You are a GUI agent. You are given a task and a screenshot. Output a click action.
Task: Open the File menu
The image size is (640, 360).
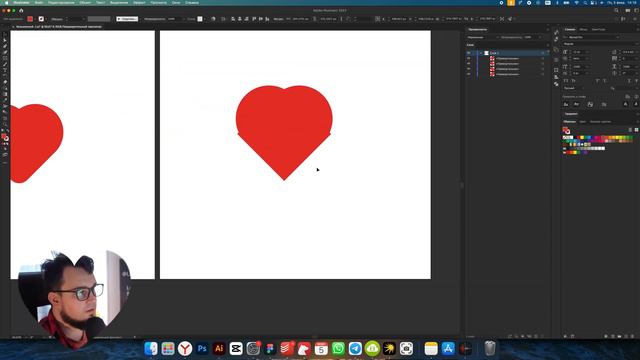click(x=39, y=2)
